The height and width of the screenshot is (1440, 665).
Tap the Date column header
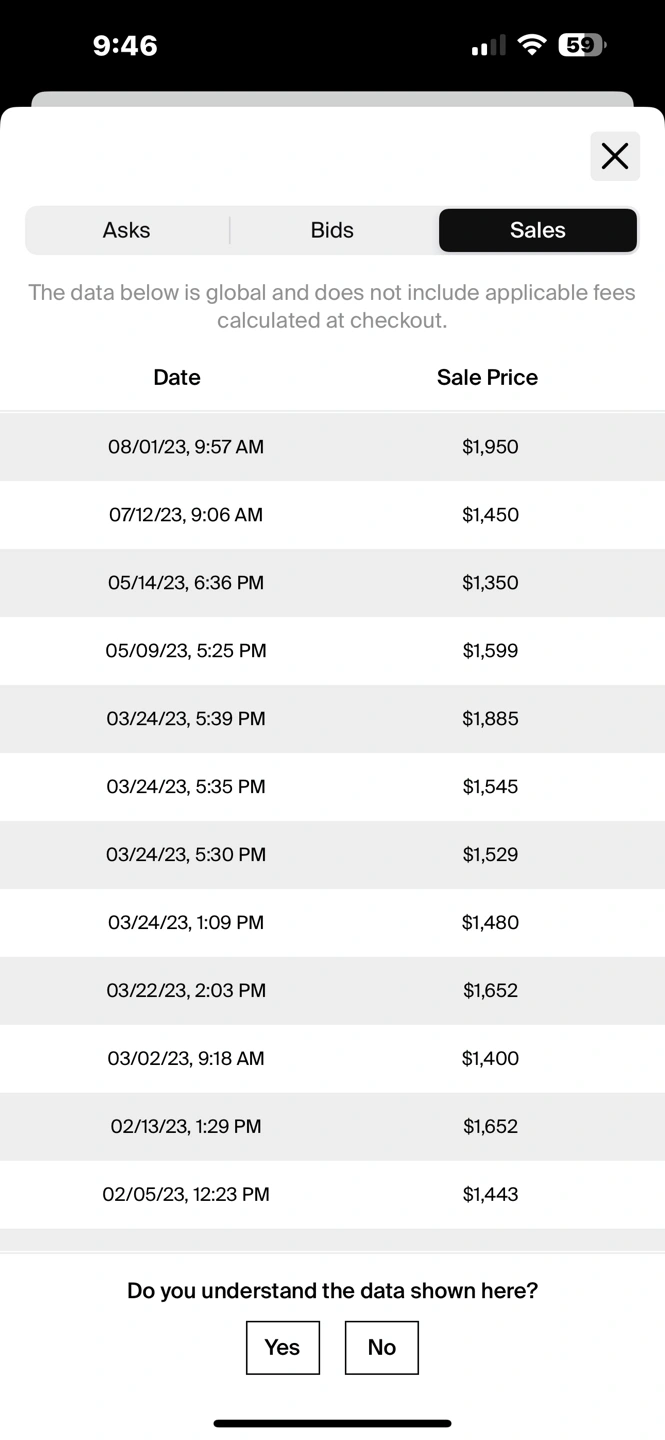click(177, 377)
